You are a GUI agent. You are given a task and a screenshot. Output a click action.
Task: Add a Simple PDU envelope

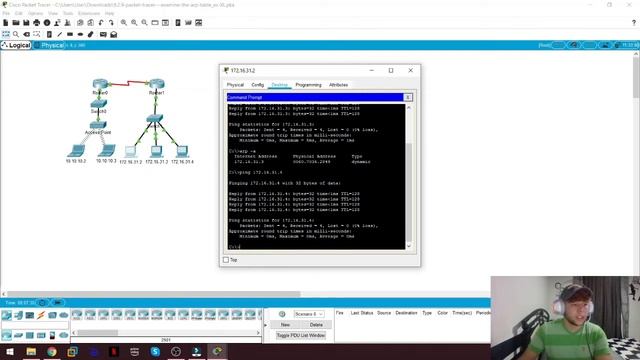click(103, 35)
